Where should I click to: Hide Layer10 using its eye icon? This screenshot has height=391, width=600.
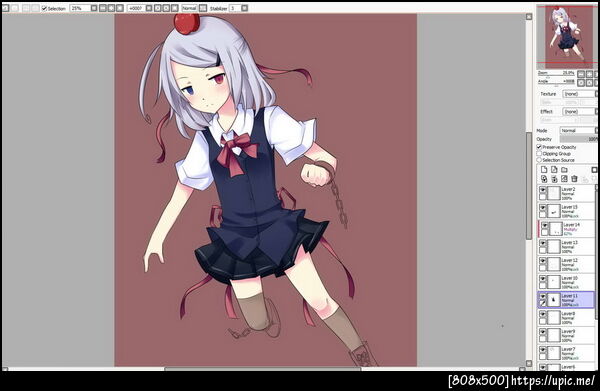click(x=543, y=279)
